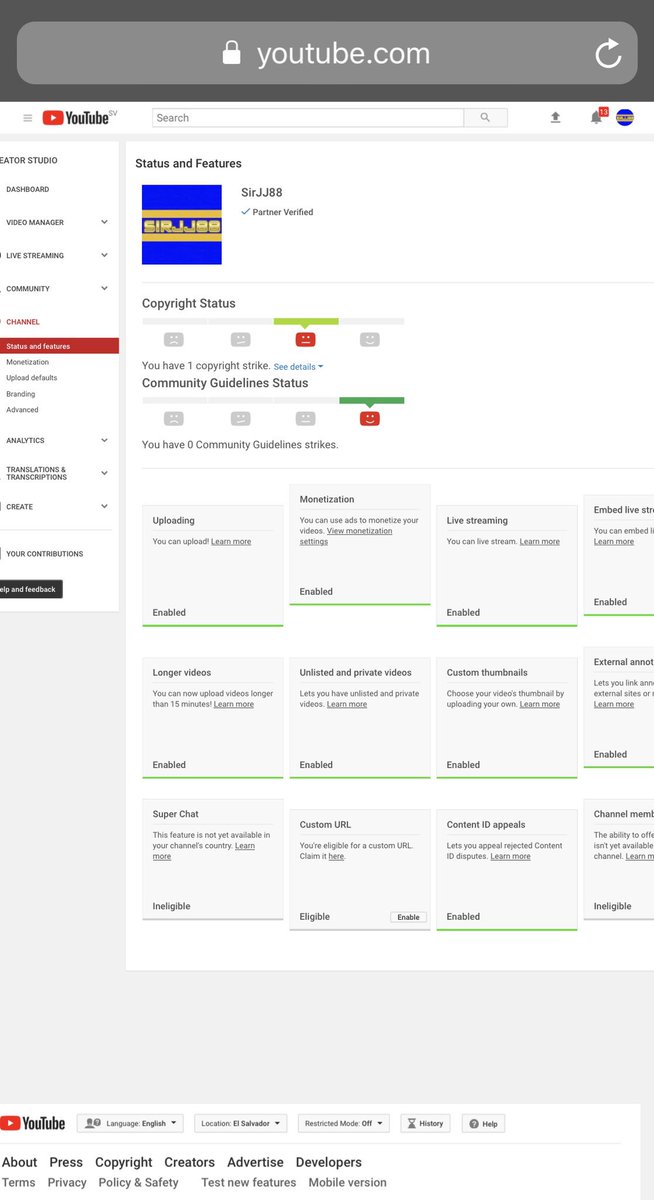This screenshot has height=1200, width=654.
Task: Click the History hourglass button
Action: (425, 1123)
